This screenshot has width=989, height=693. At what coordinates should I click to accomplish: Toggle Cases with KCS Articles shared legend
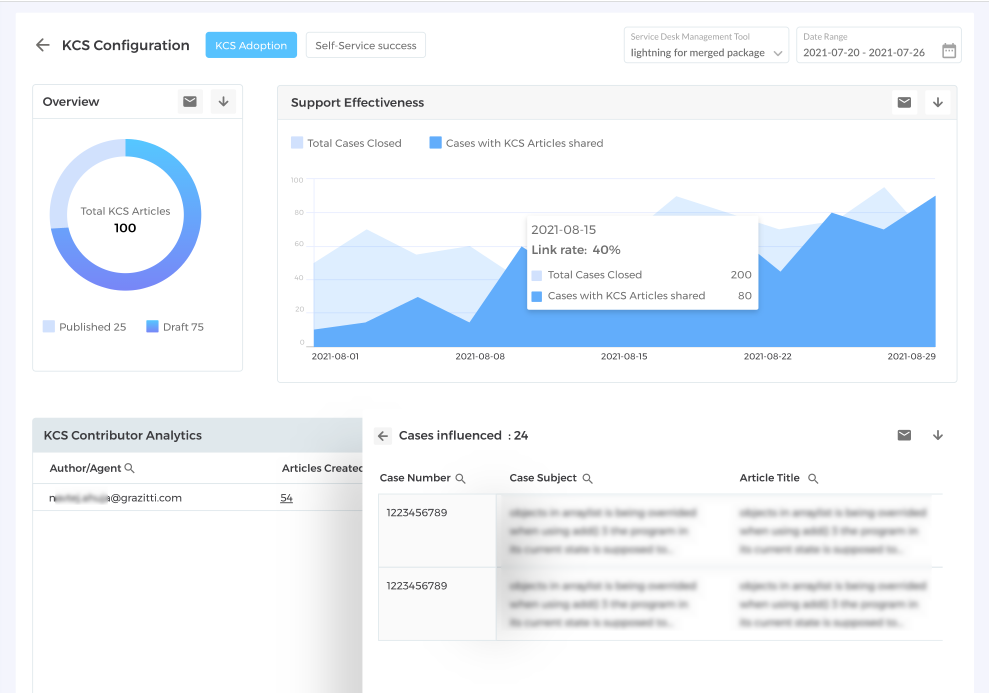coord(516,143)
